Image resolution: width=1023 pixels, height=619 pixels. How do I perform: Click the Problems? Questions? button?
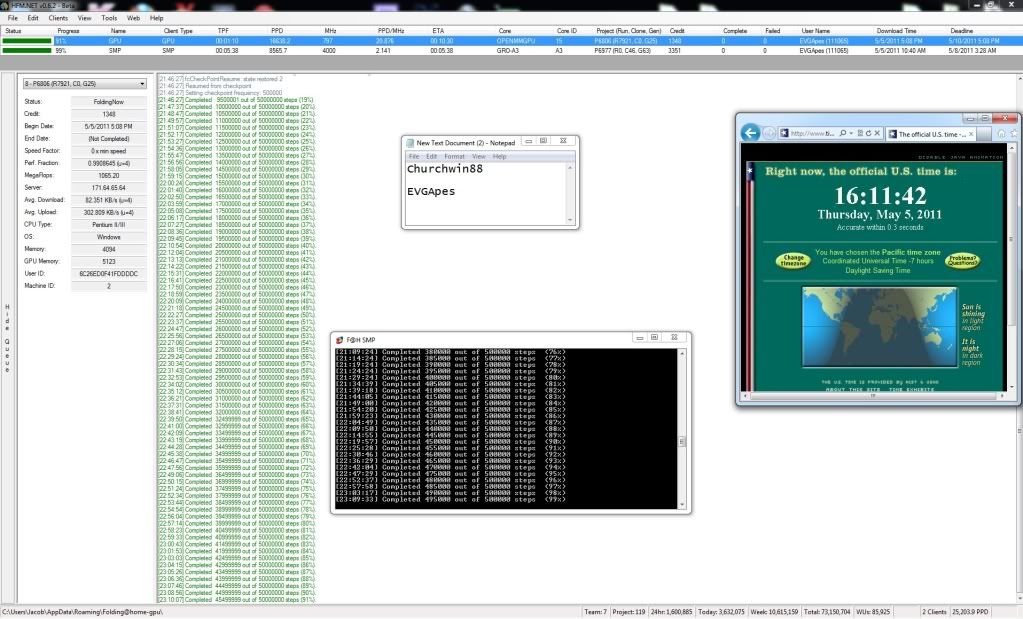(x=964, y=261)
